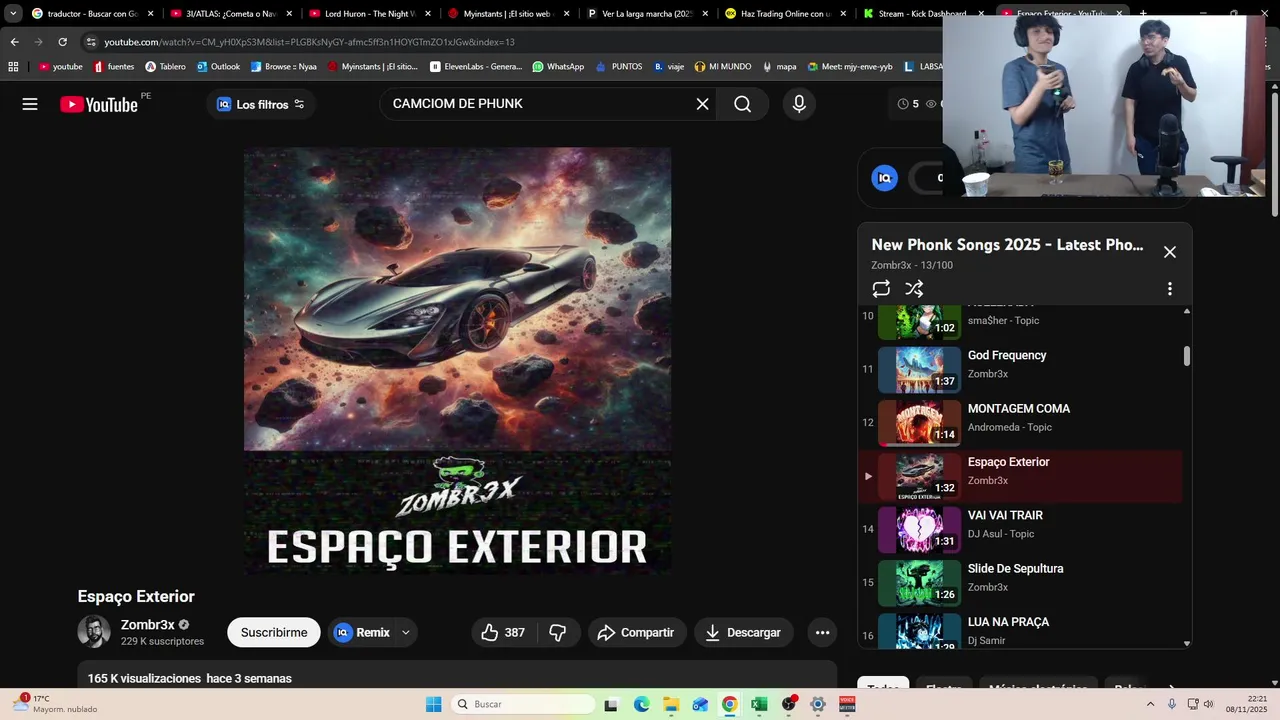
Task: Switch to the Myinstants tab
Action: 508,14
